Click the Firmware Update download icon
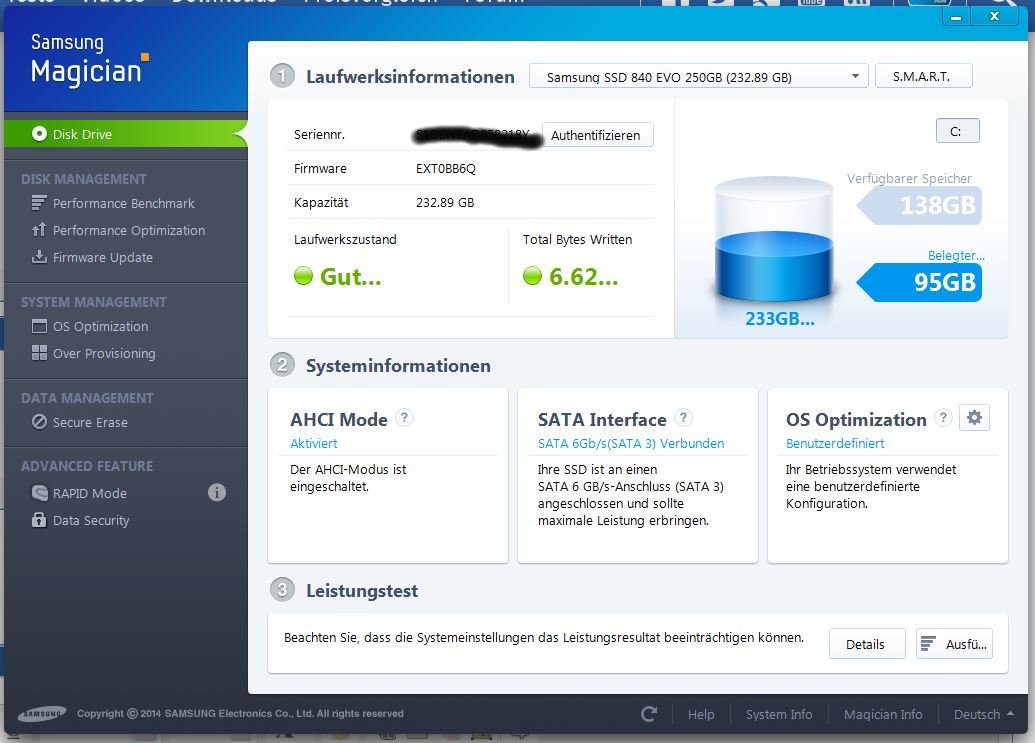This screenshot has height=743, width=1035. (39, 257)
